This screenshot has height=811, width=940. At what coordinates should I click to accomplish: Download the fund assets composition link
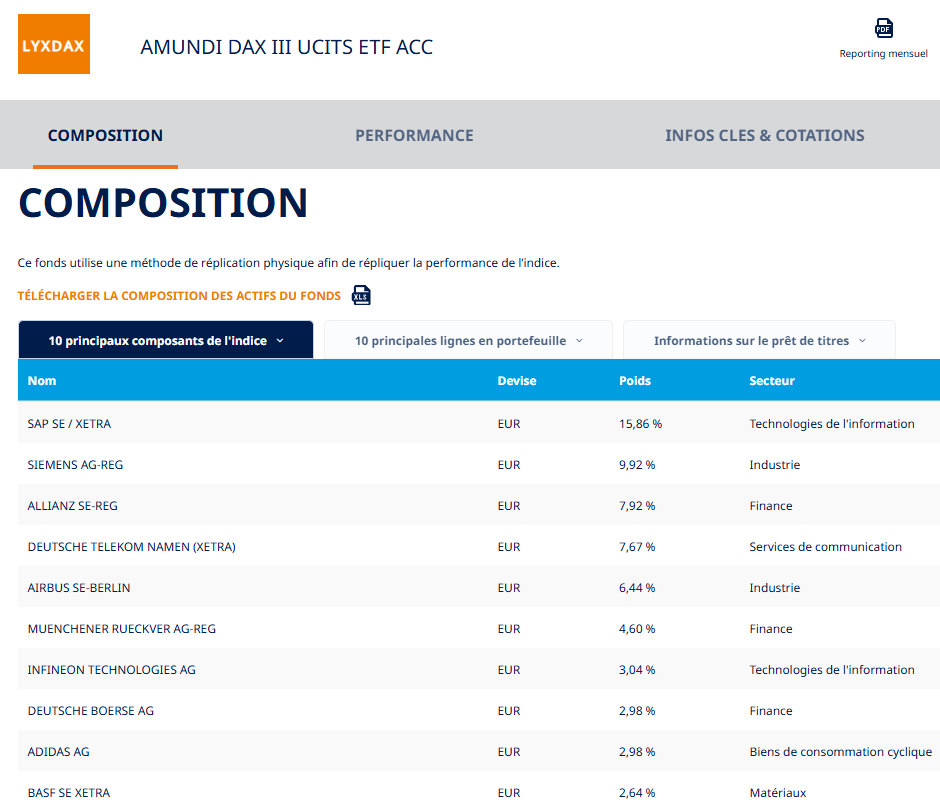coord(179,296)
